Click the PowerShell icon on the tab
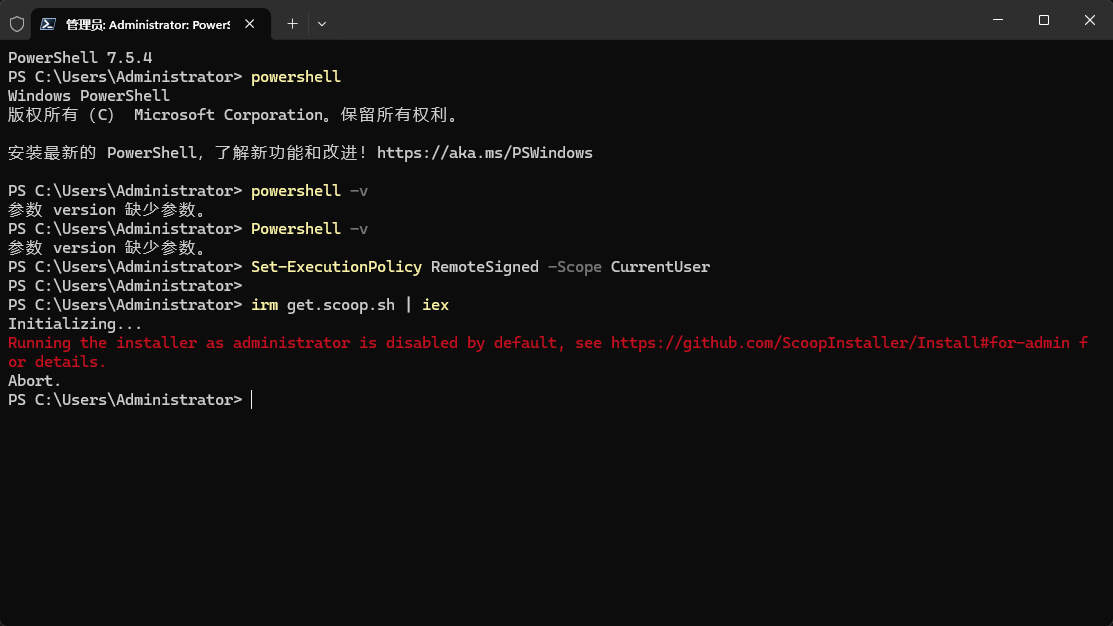This screenshot has width=1113, height=626. (x=47, y=23)
